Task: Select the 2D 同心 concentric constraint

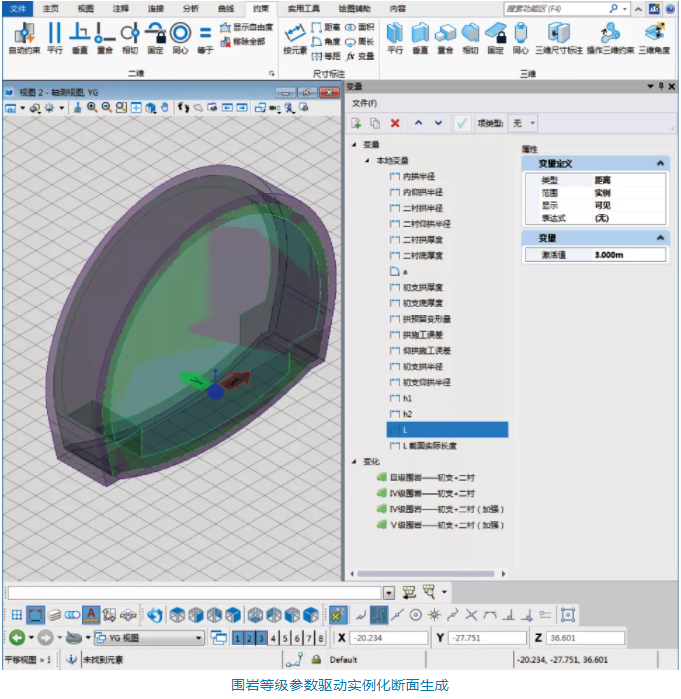Action: 181,38
